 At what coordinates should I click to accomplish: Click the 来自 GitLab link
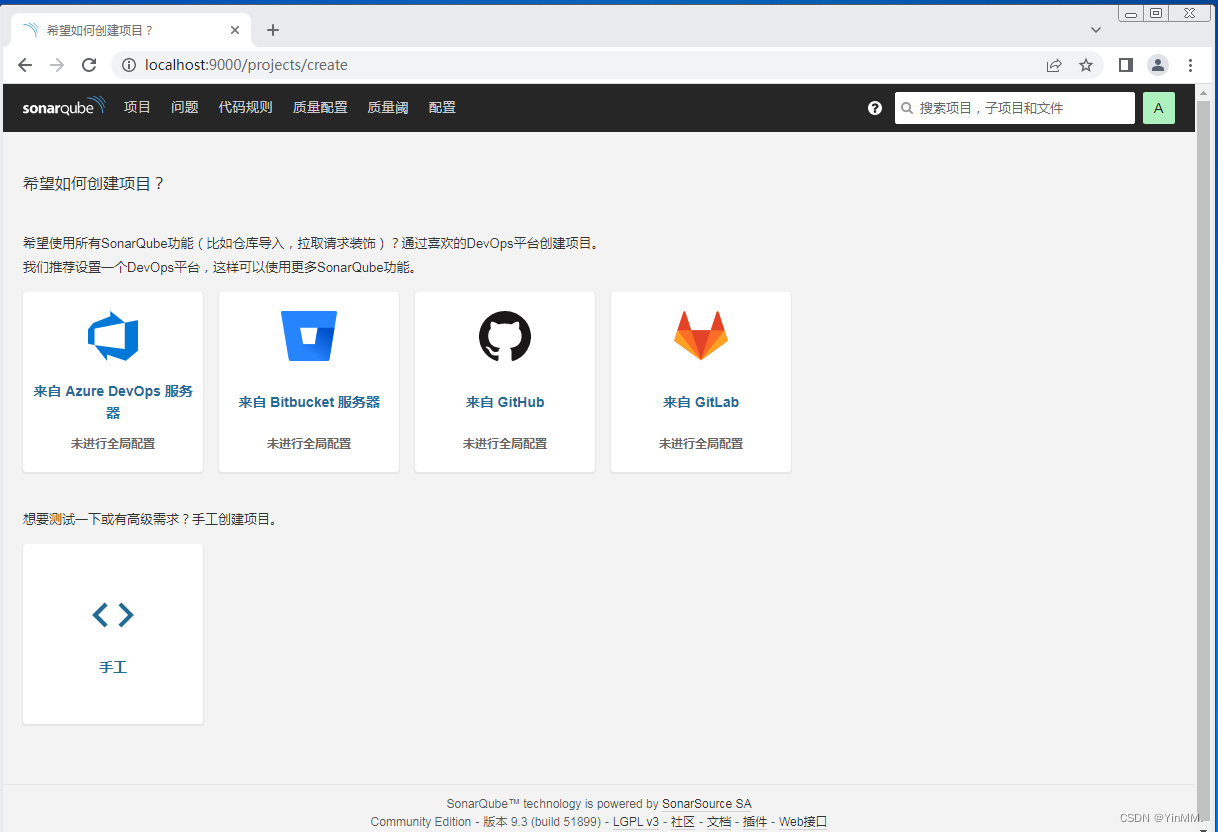(701, 402)
